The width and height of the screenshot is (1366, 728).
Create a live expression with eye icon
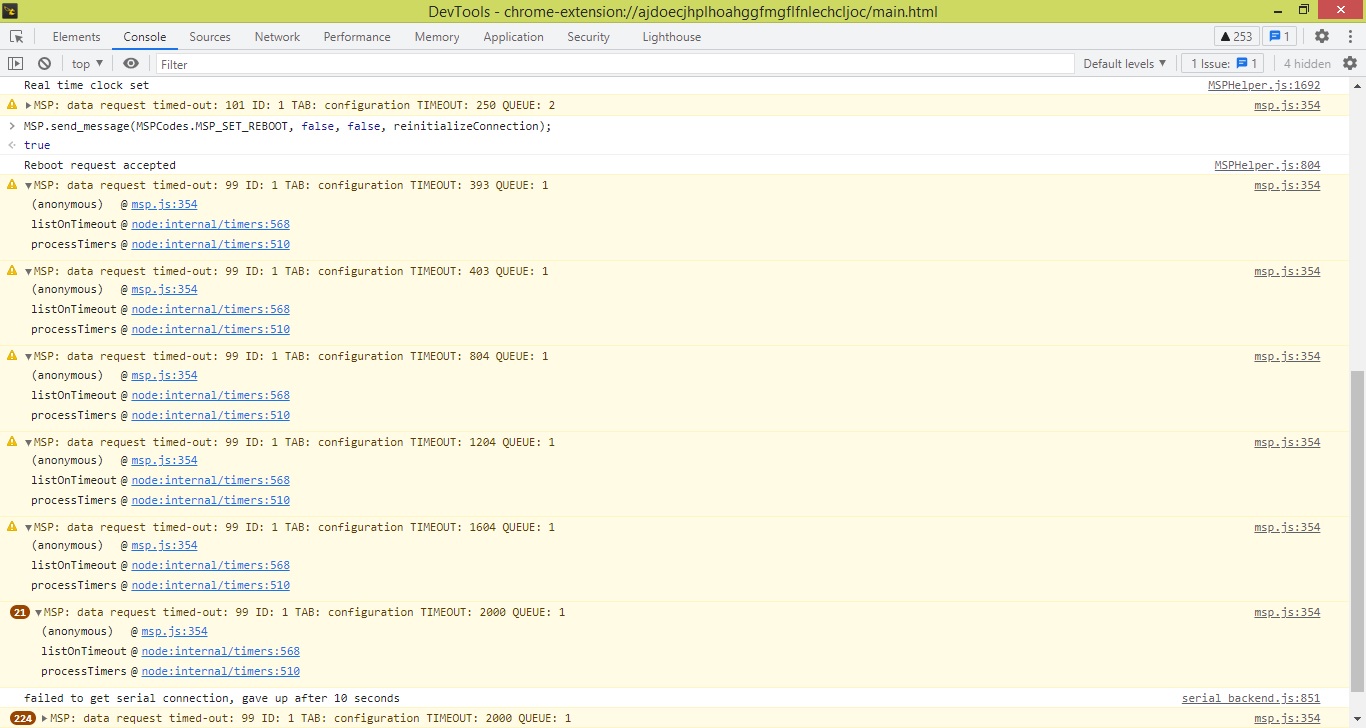point(130,63)
